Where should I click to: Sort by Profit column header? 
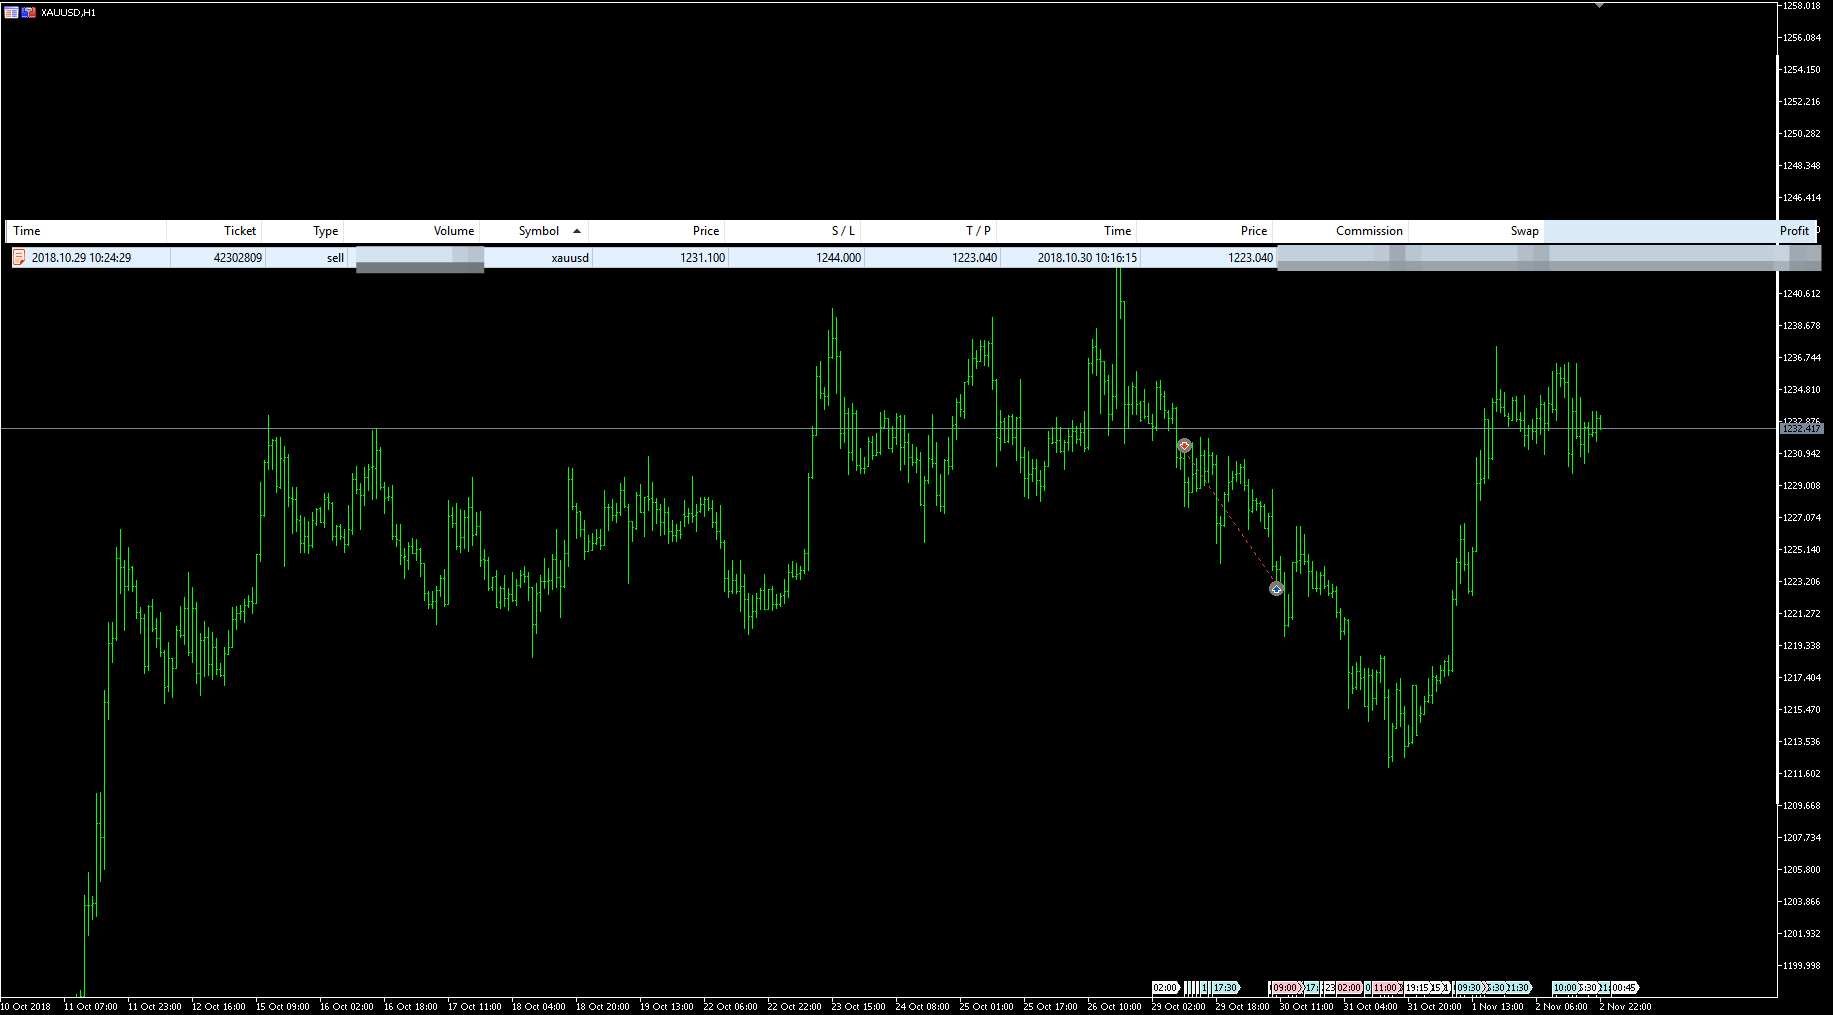(x=1793, y=231)
